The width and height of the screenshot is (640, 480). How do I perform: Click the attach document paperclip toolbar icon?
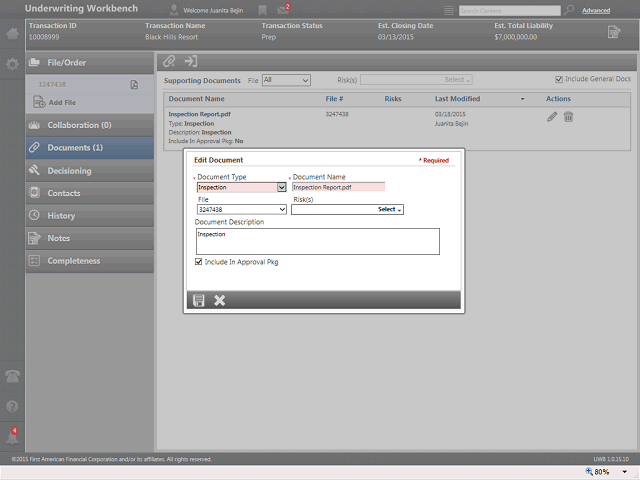coord(169,61)
